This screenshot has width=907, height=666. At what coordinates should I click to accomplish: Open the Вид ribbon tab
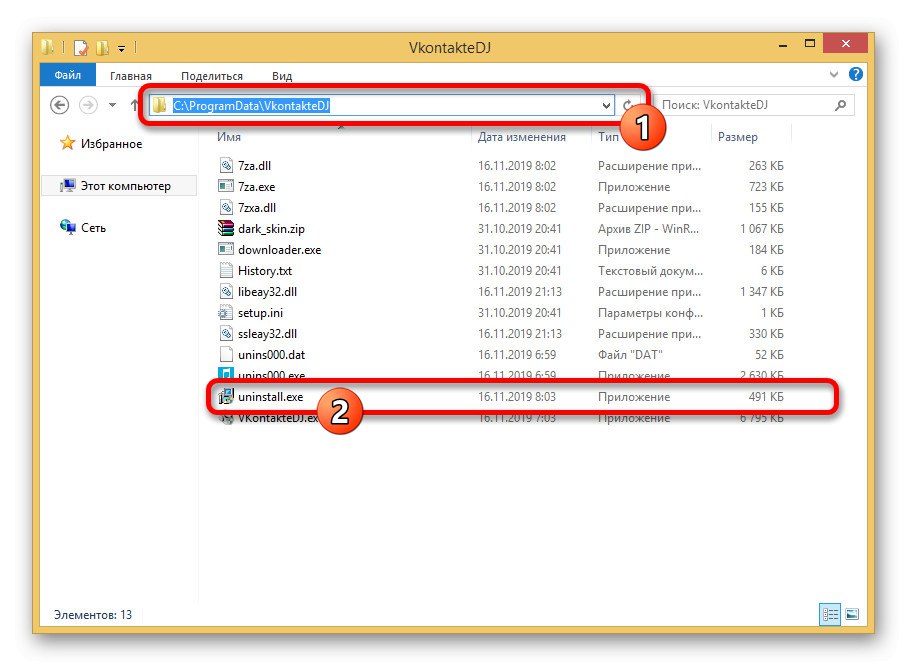tap(282, 76)
